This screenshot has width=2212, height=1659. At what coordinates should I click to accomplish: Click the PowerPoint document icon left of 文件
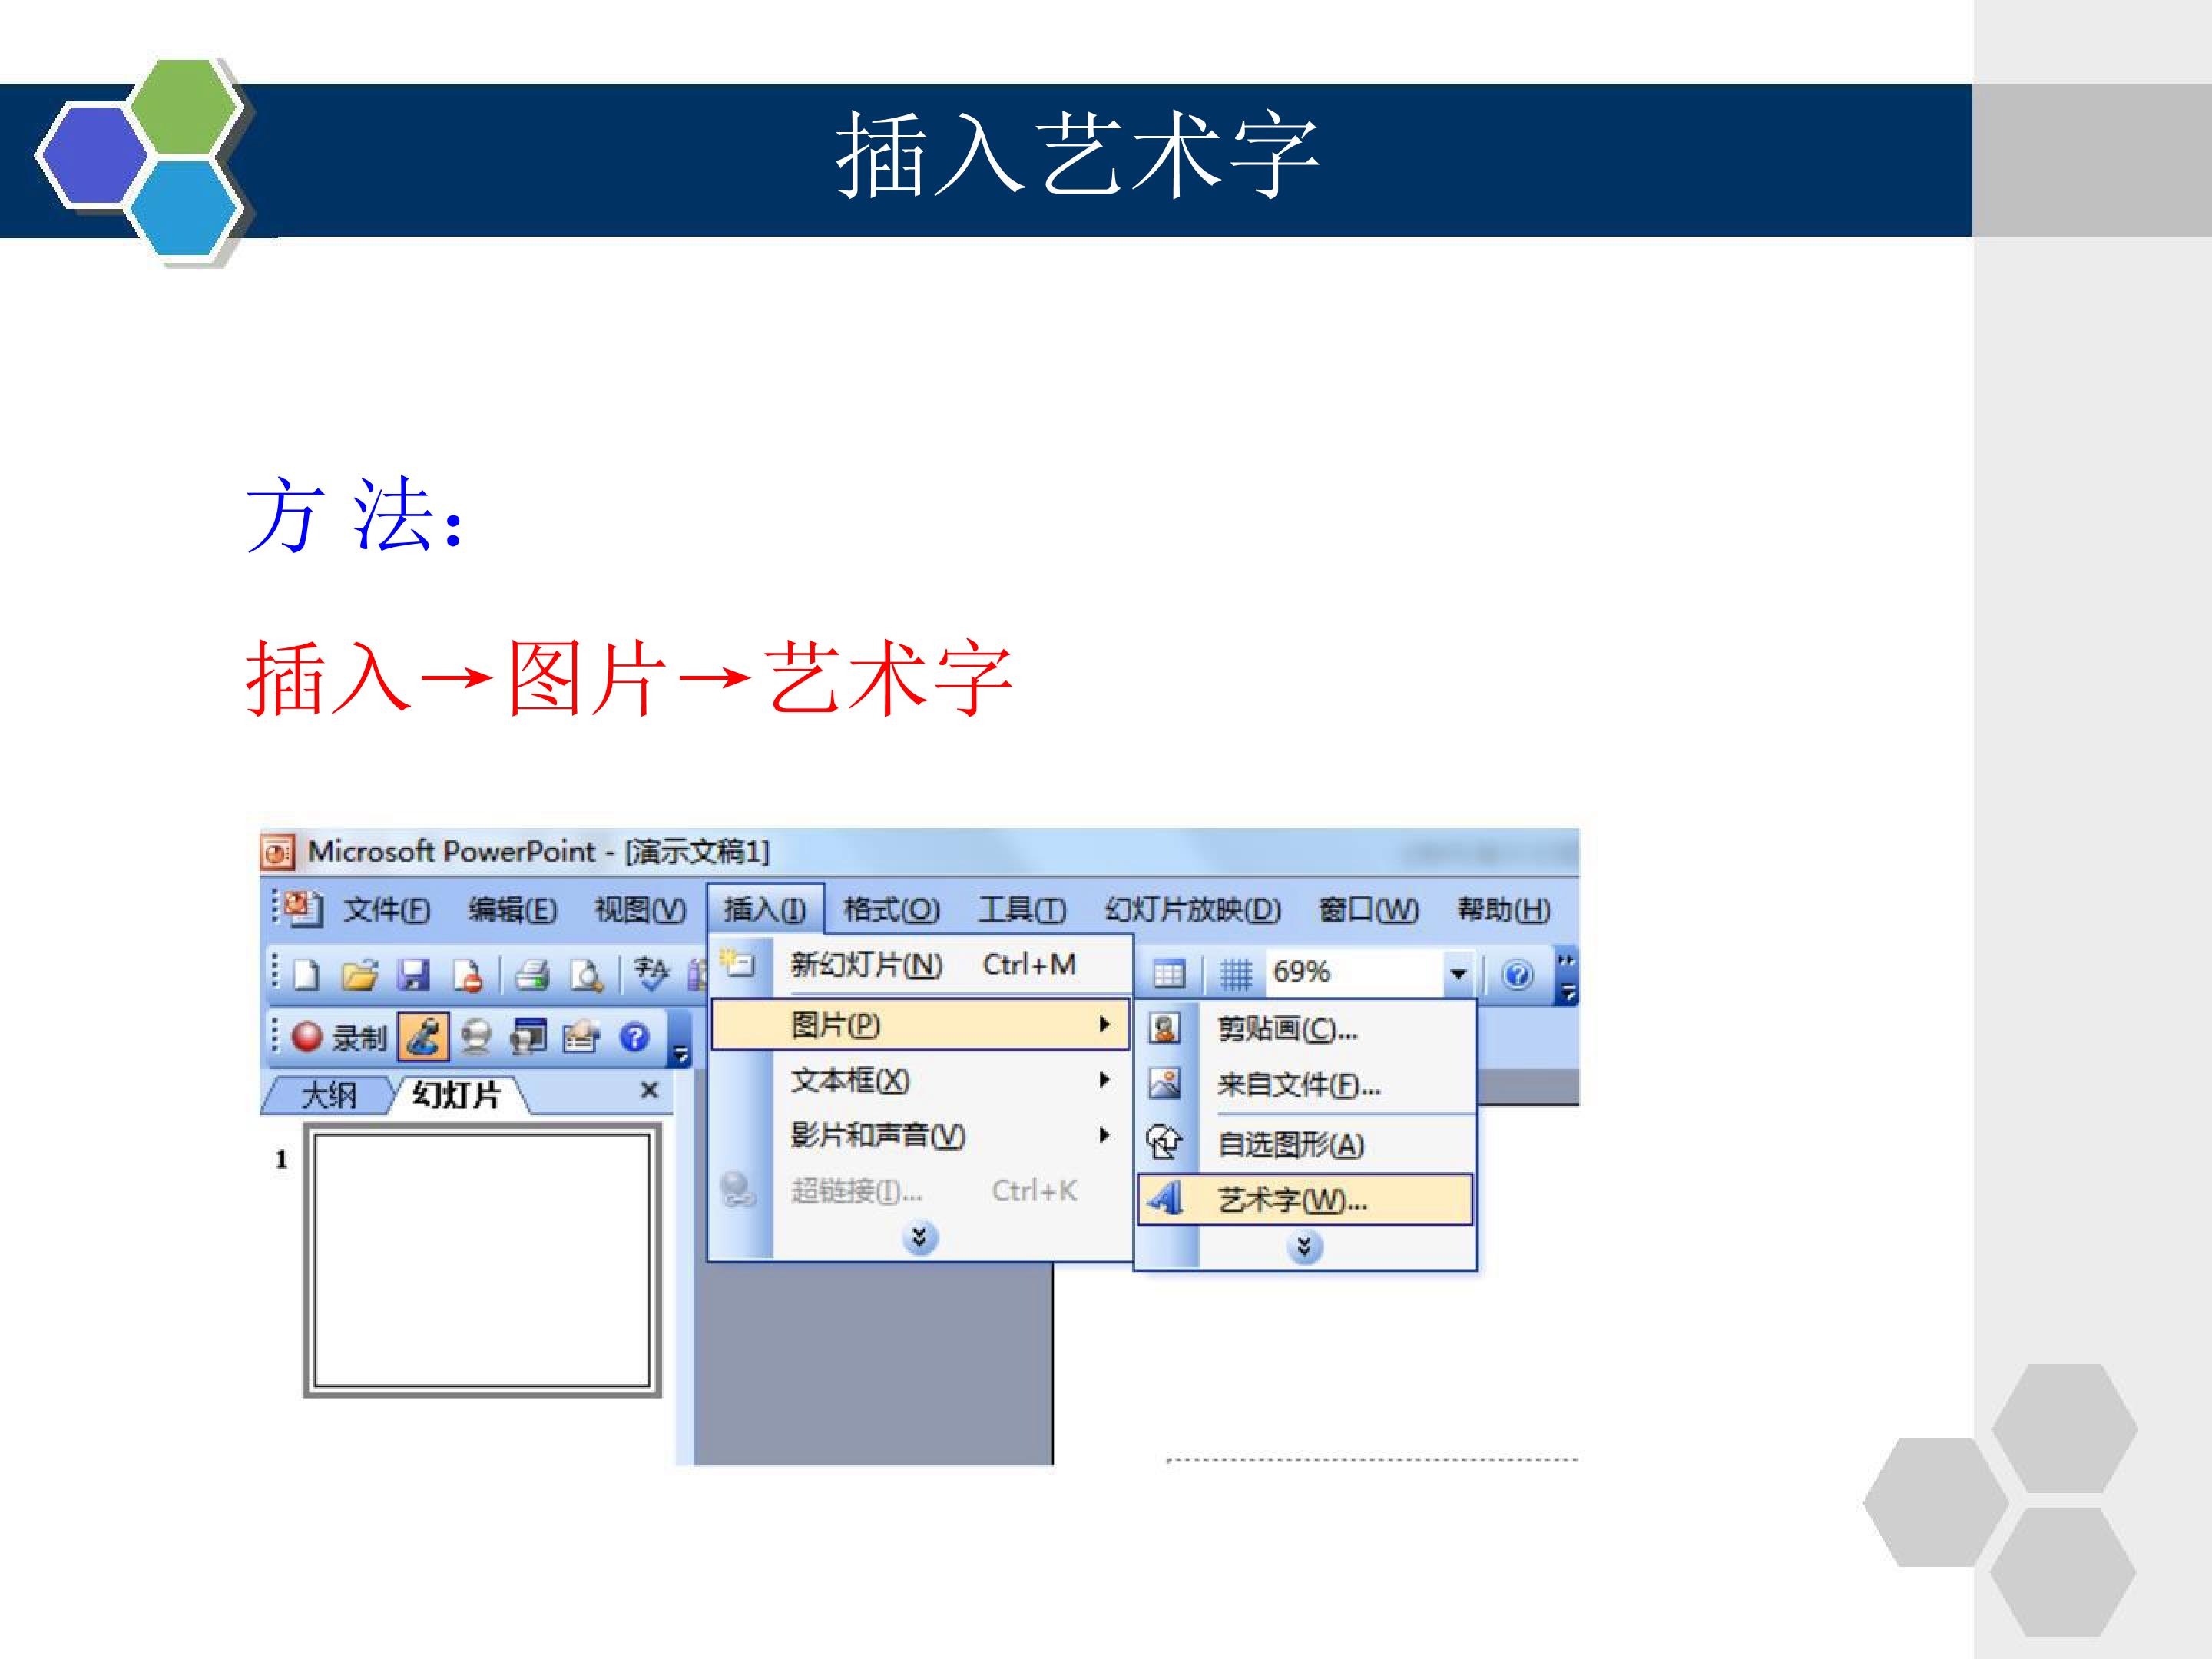(x=302, y=908)
